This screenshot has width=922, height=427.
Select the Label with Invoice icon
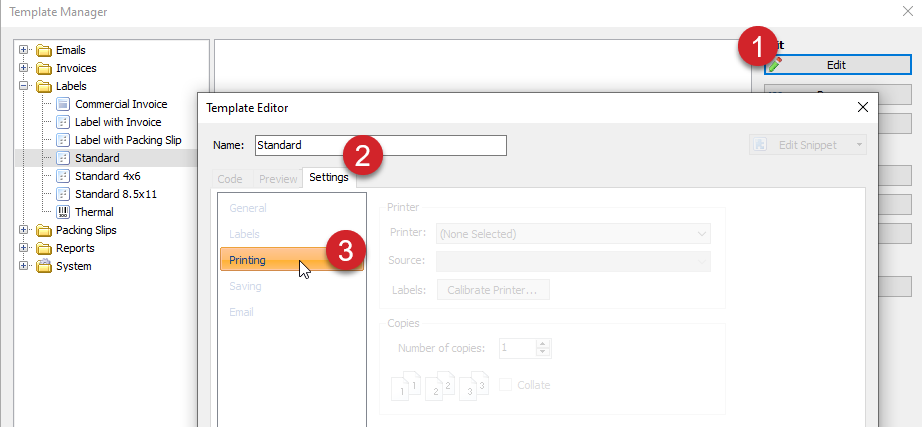click(63, 122)
